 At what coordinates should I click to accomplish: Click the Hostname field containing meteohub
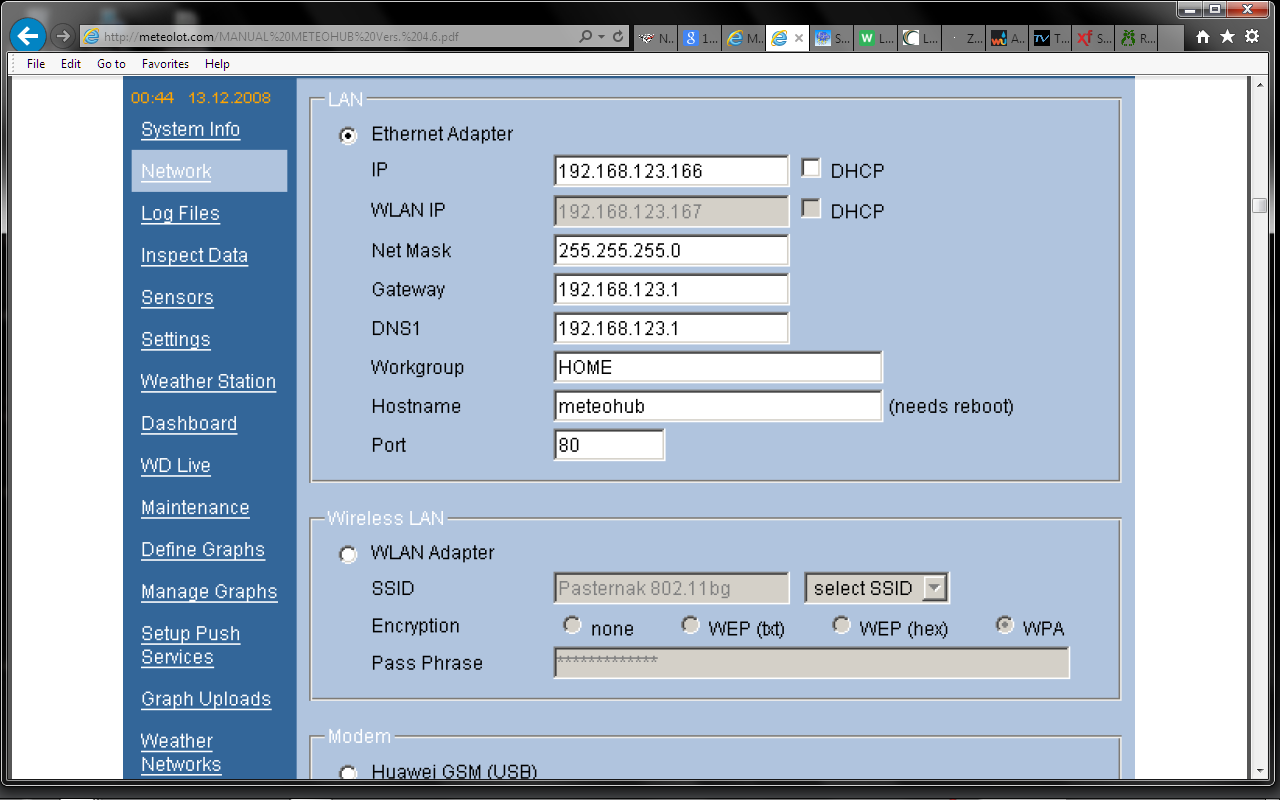(x=718, y=406)
